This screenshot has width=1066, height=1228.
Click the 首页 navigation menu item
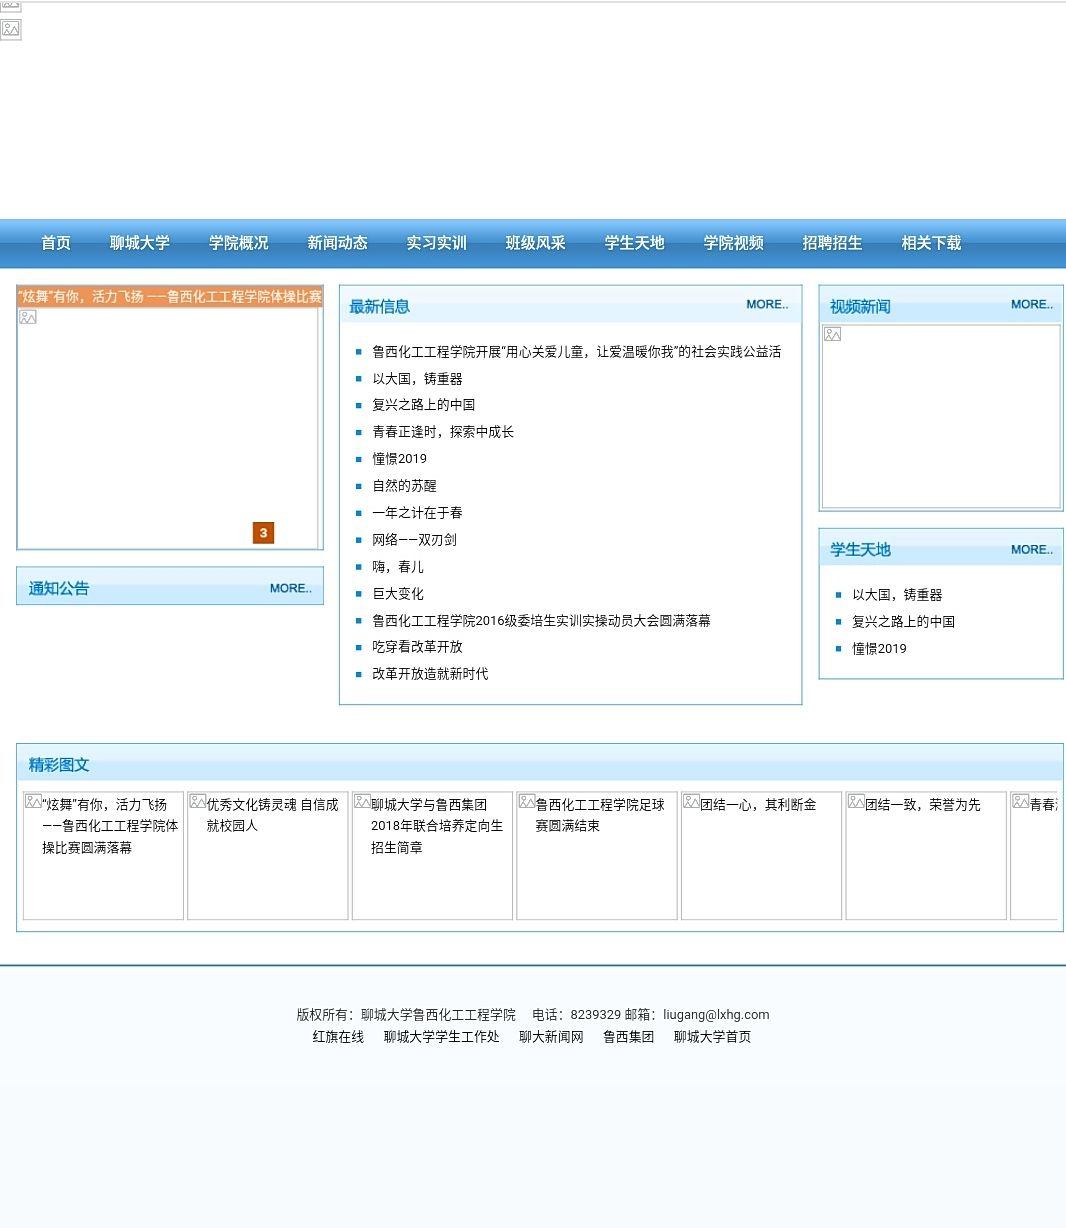click(x=56, y=243)
